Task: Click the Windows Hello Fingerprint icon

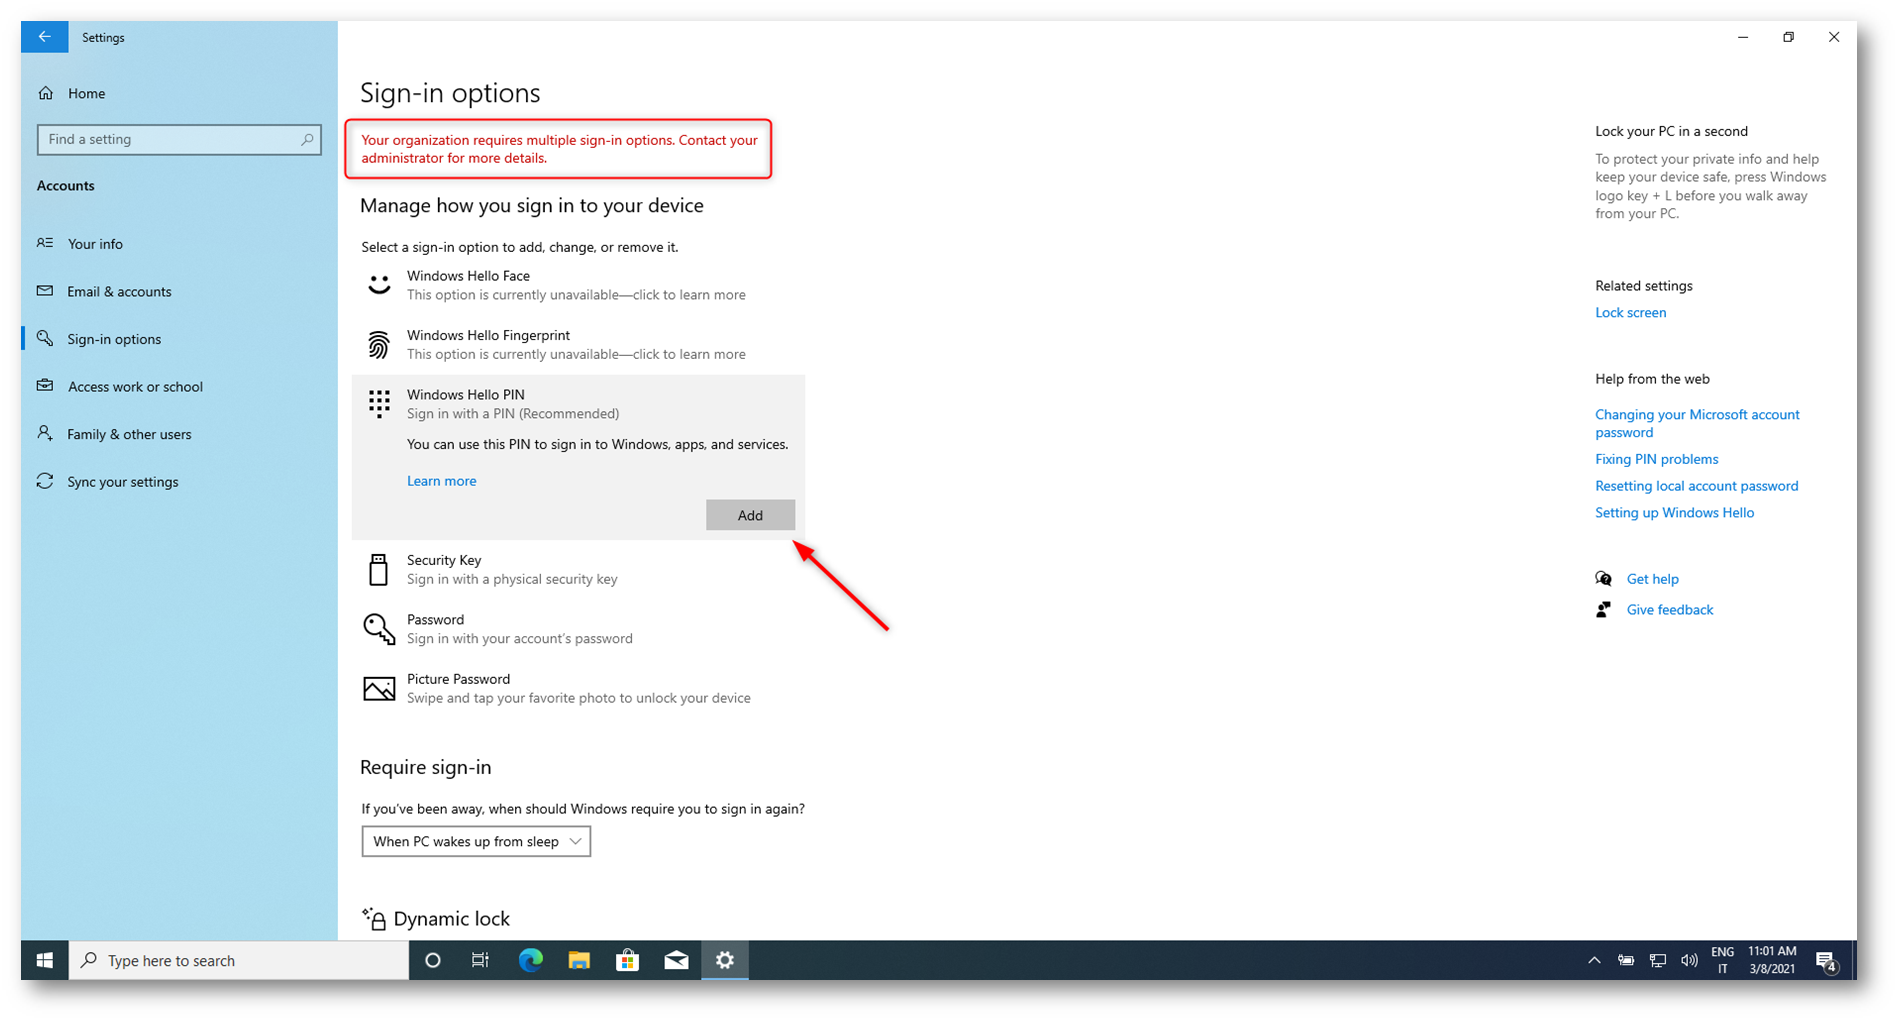Action: click(x=379, y=345)
